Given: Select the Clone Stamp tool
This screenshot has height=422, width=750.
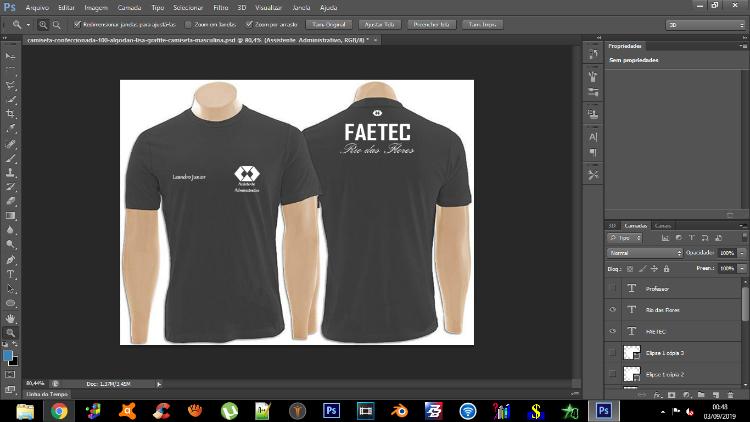Looking at the screenshot, I should [x=11, y=172].
